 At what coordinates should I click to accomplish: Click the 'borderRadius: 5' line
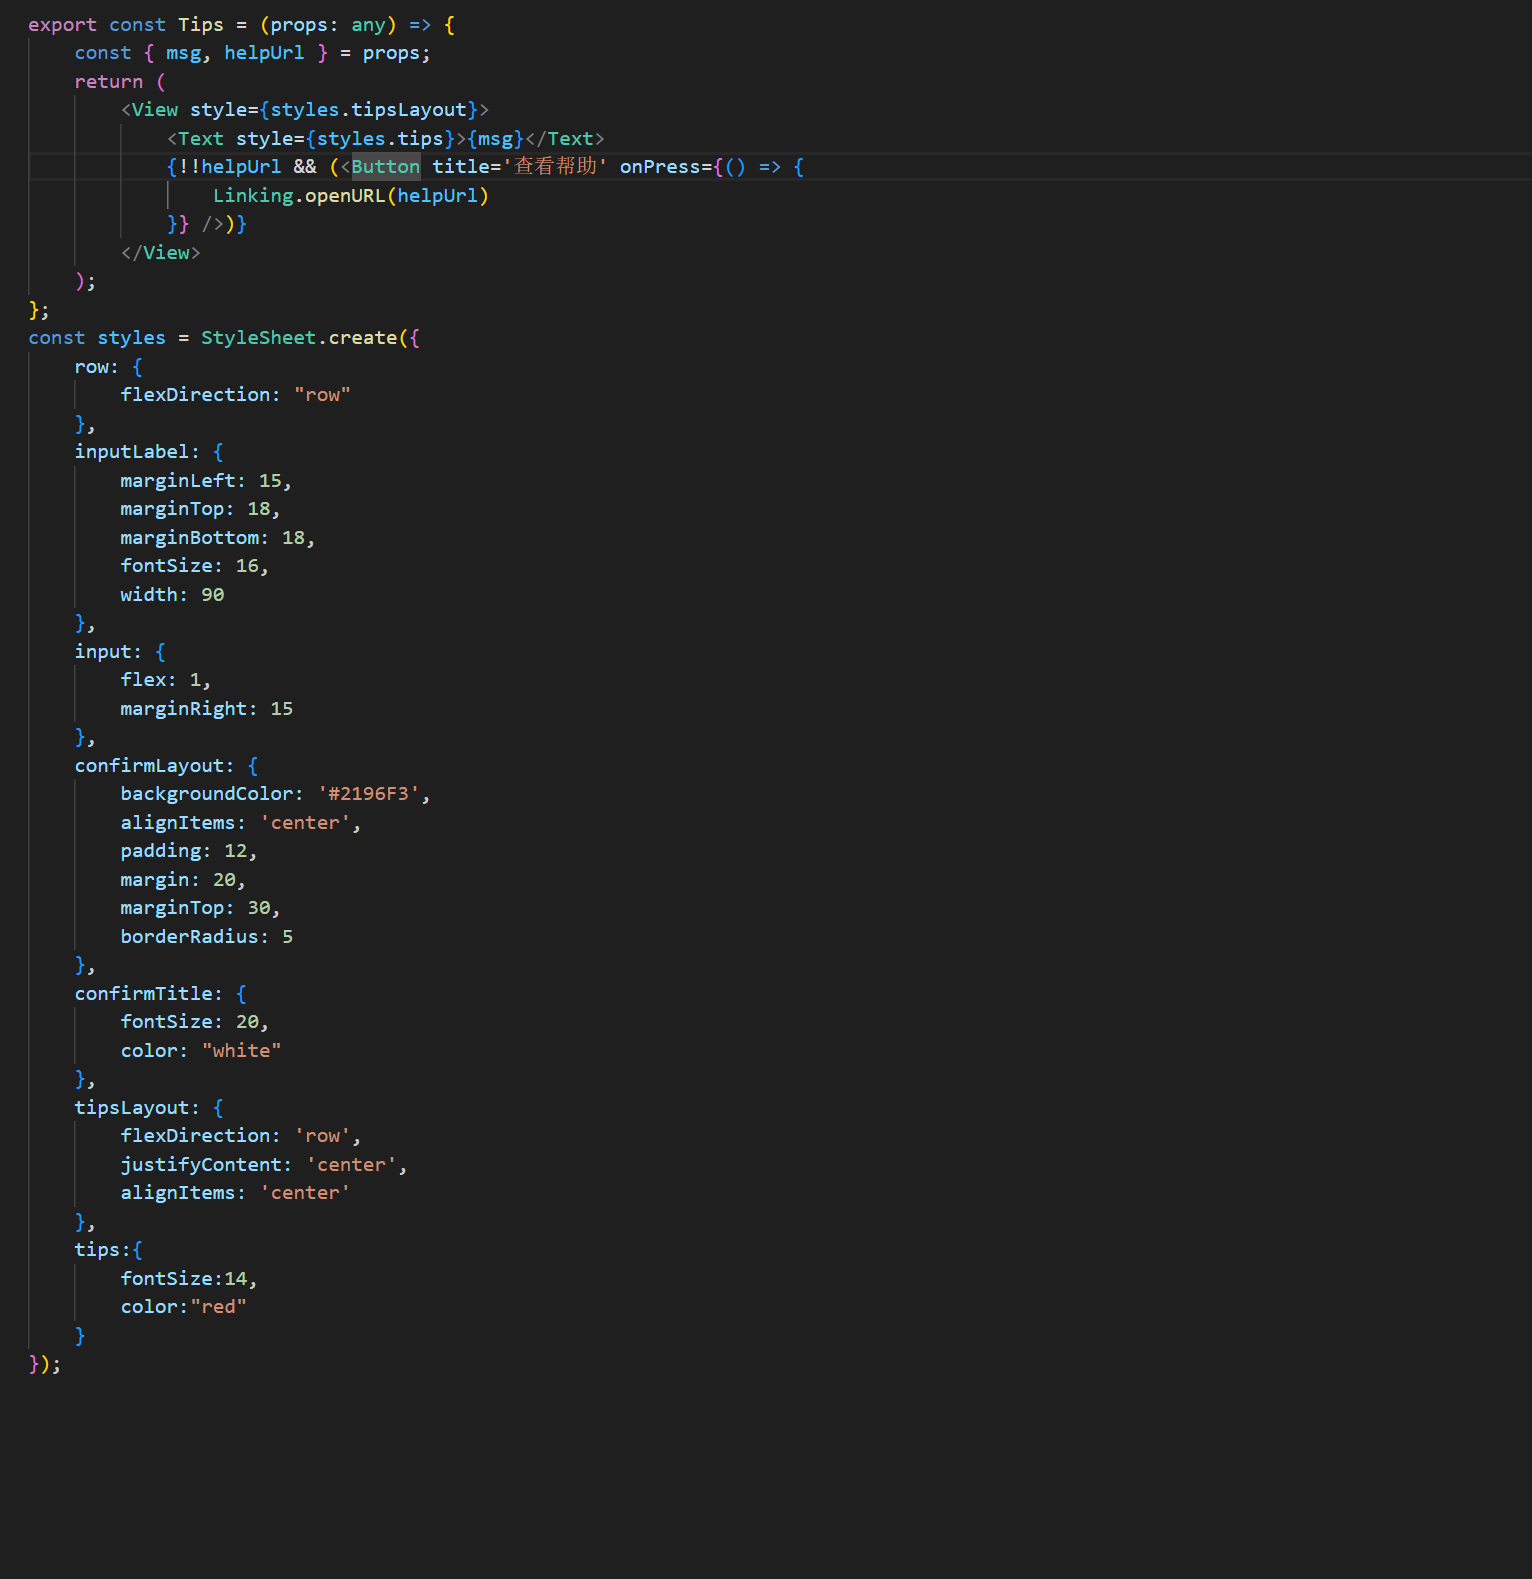click(x=207, y=936)
